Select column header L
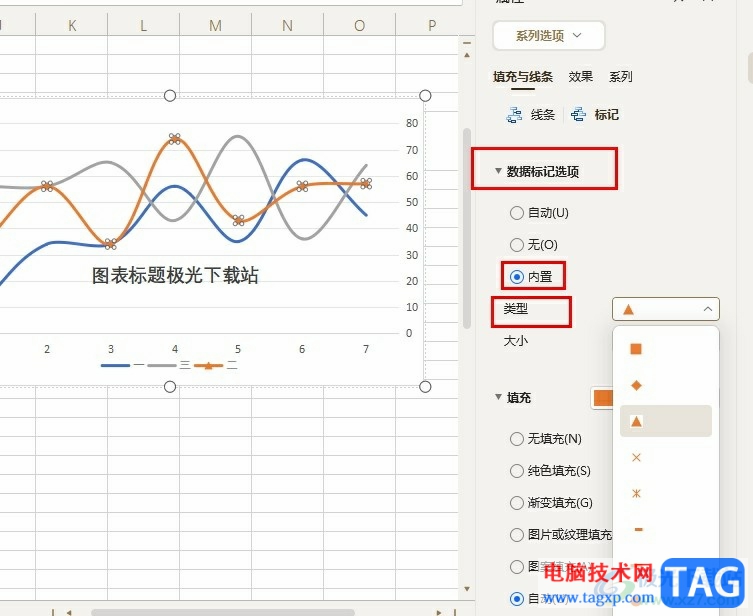This screenshot has width=753, height=616. point(144,25)
